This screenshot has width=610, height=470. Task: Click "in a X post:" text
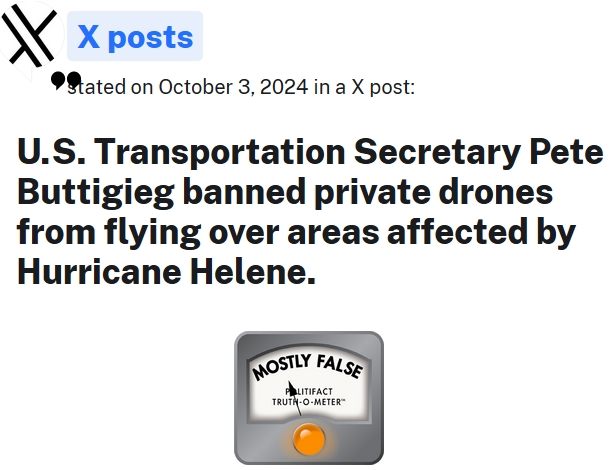tap(364, 87)
